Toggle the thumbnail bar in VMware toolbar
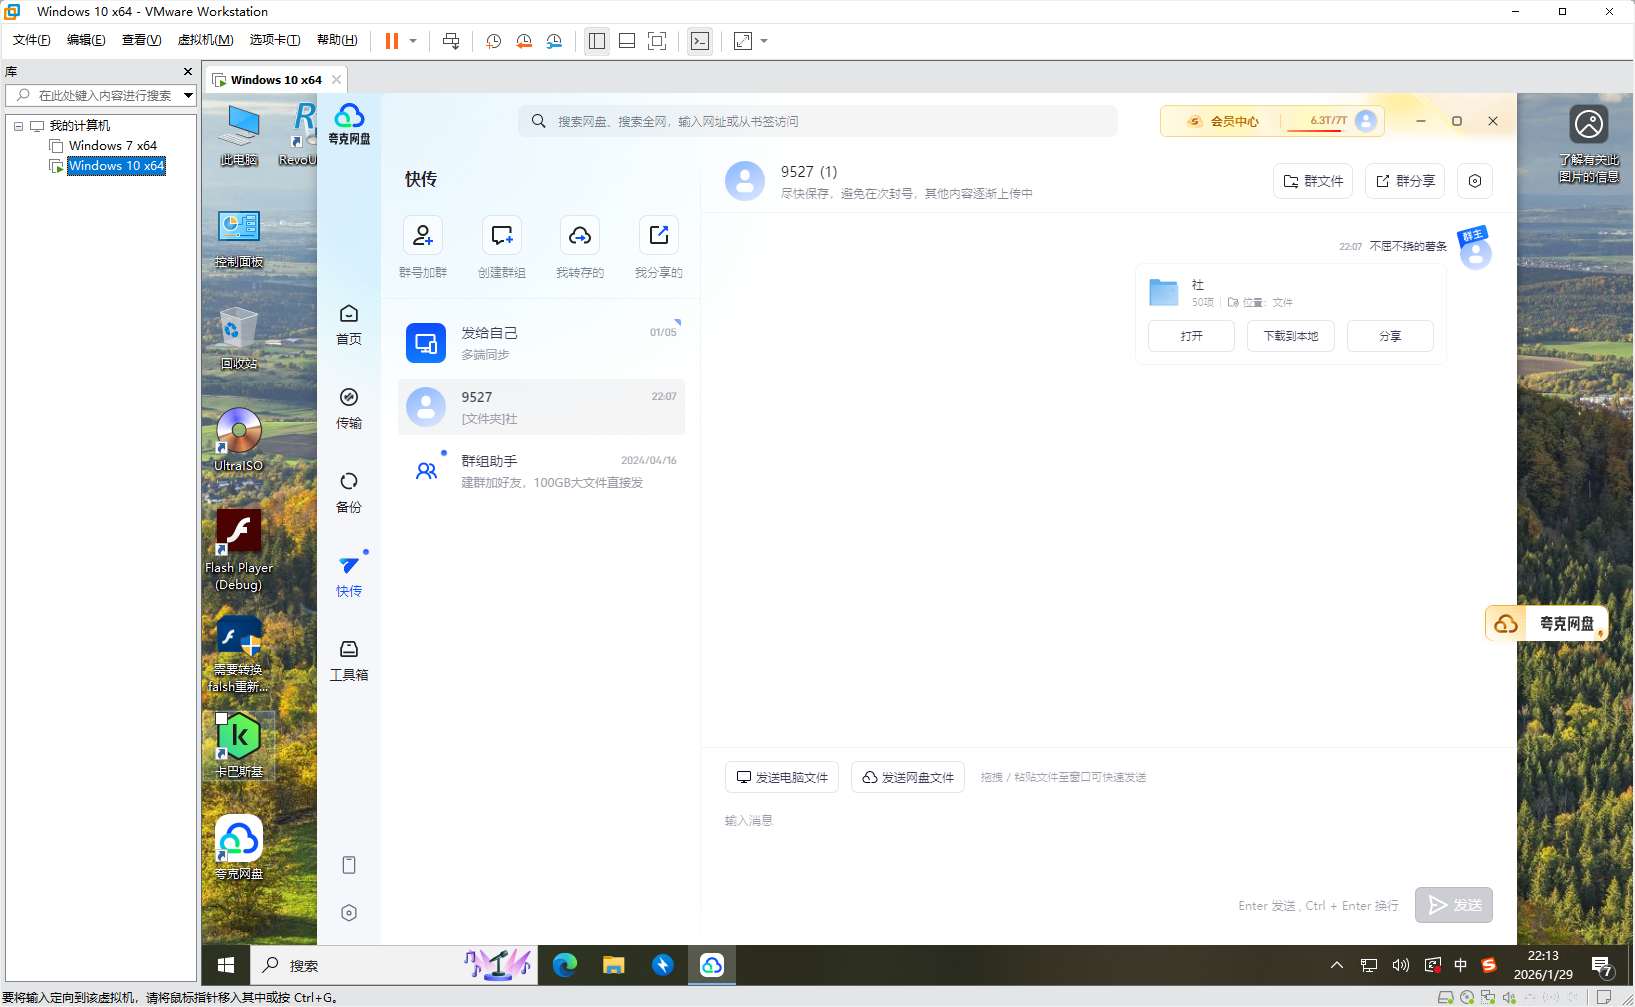The image size is (1635, 1007). [626, 41]
